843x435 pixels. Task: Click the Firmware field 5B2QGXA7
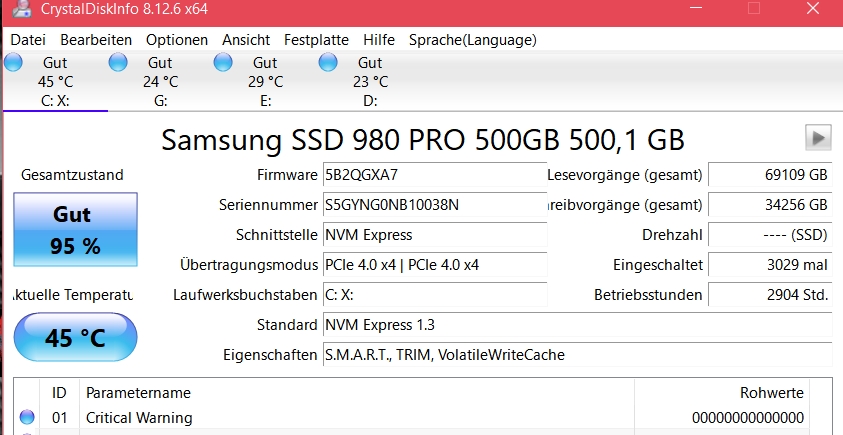click(434, 175)
